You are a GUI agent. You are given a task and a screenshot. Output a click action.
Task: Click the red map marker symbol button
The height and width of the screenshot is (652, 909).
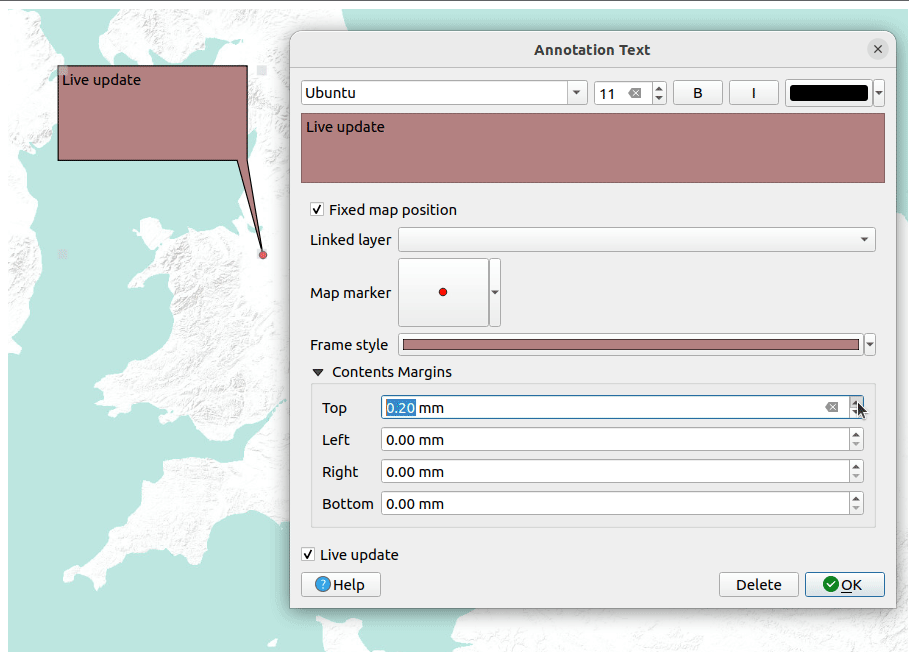pyautogui.click(x=443, y=292)
